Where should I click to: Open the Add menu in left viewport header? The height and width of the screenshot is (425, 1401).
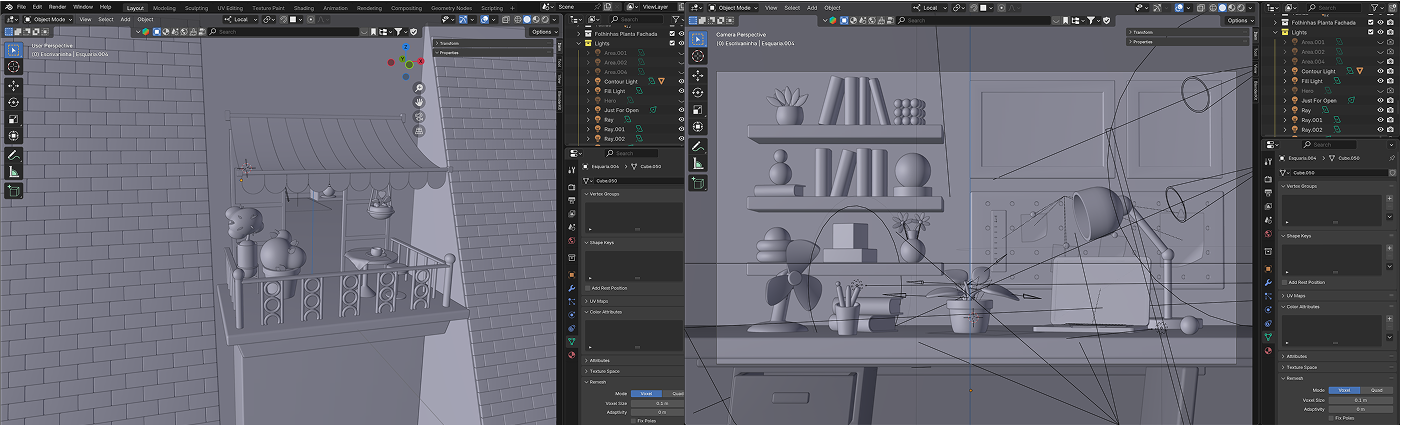point(125,19)
